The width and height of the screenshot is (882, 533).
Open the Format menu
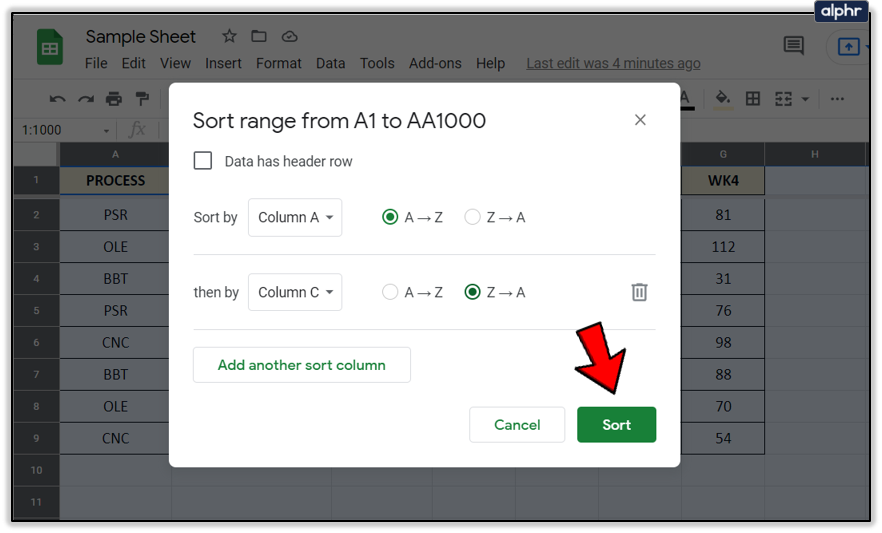click(278, 63)
